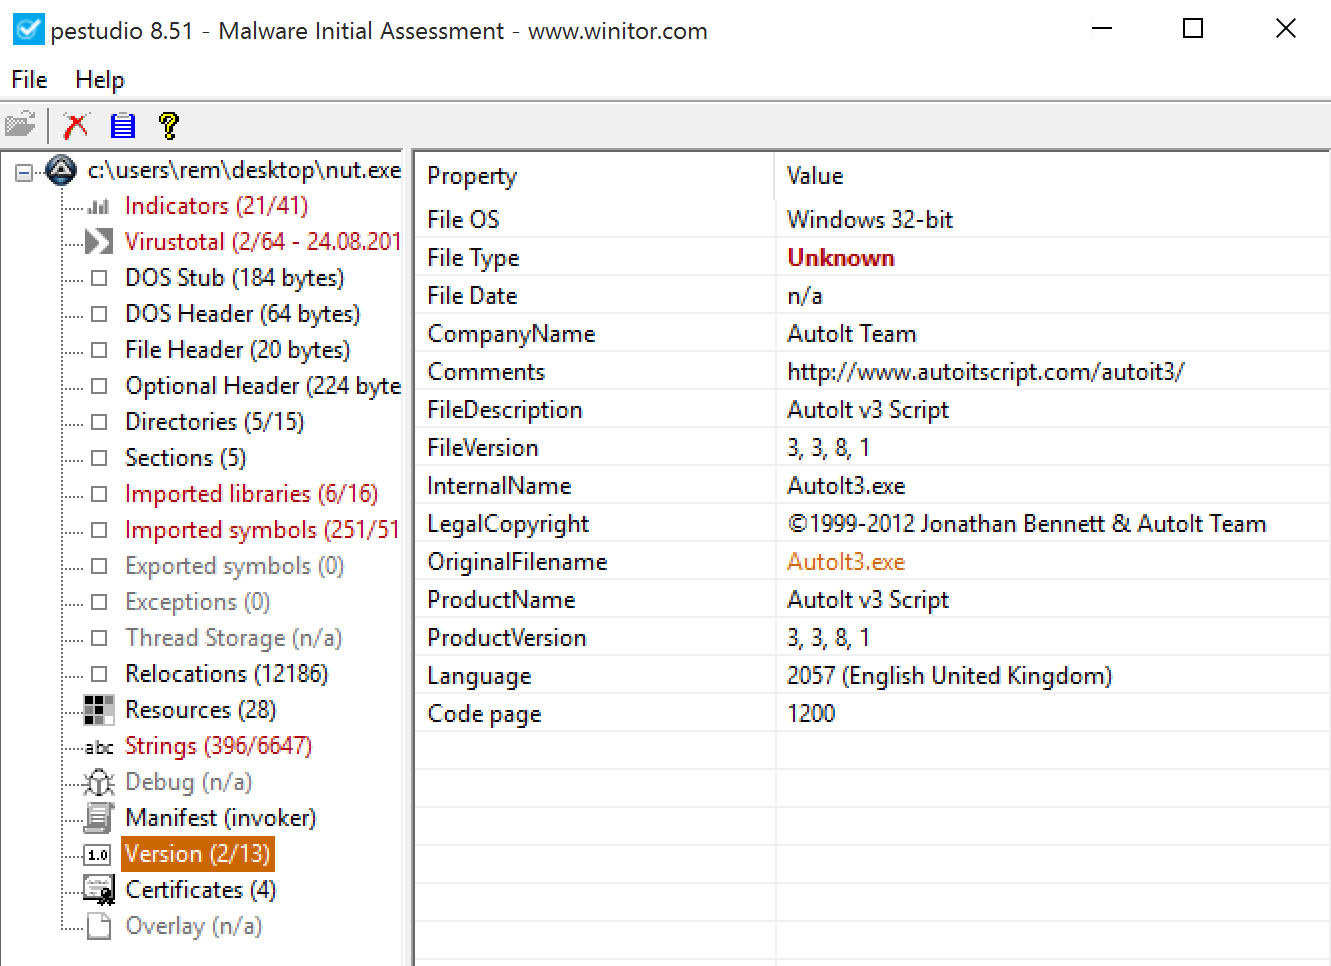Image resolution: width=1331 pixels, height=966 pixels.
Task: Select Indicators (21/41) in the tree
Action: 216,206
